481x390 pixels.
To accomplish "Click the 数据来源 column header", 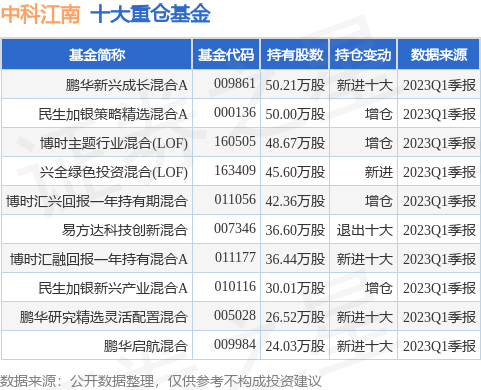I will point(439,55).
